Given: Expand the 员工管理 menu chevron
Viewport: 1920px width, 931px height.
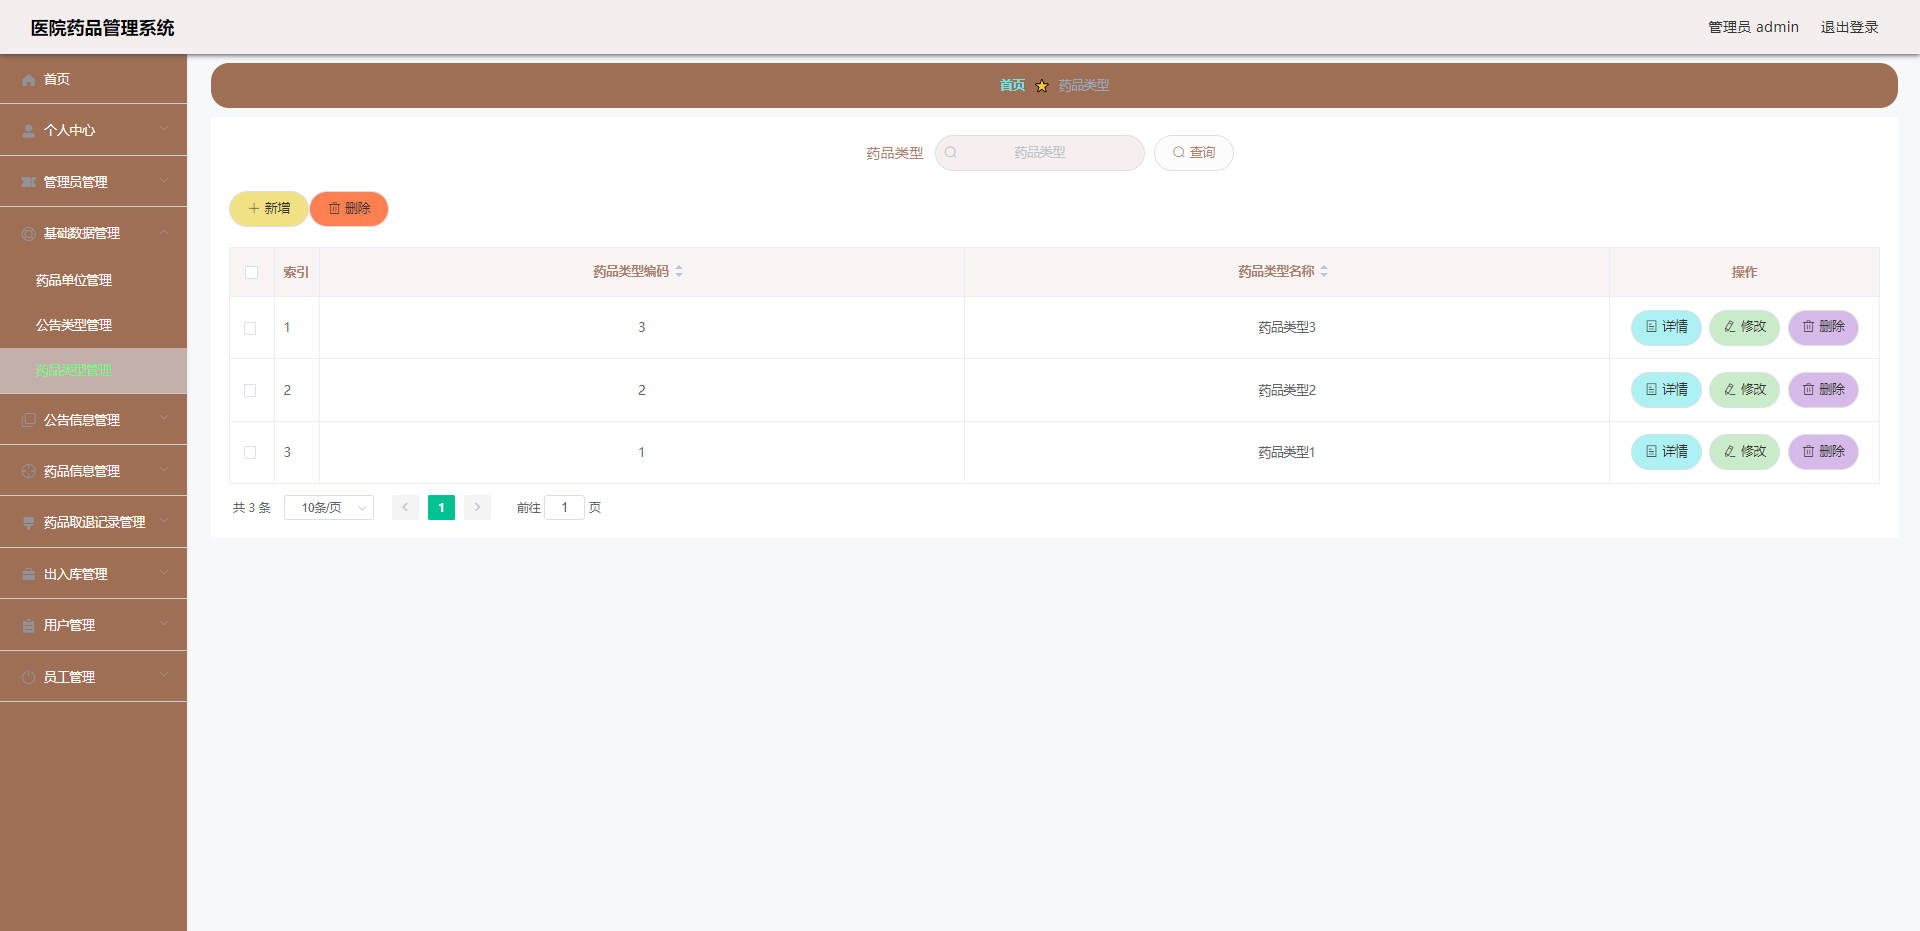Looking at the screenshot, I should pyautogui.click(x=164, y=676).
